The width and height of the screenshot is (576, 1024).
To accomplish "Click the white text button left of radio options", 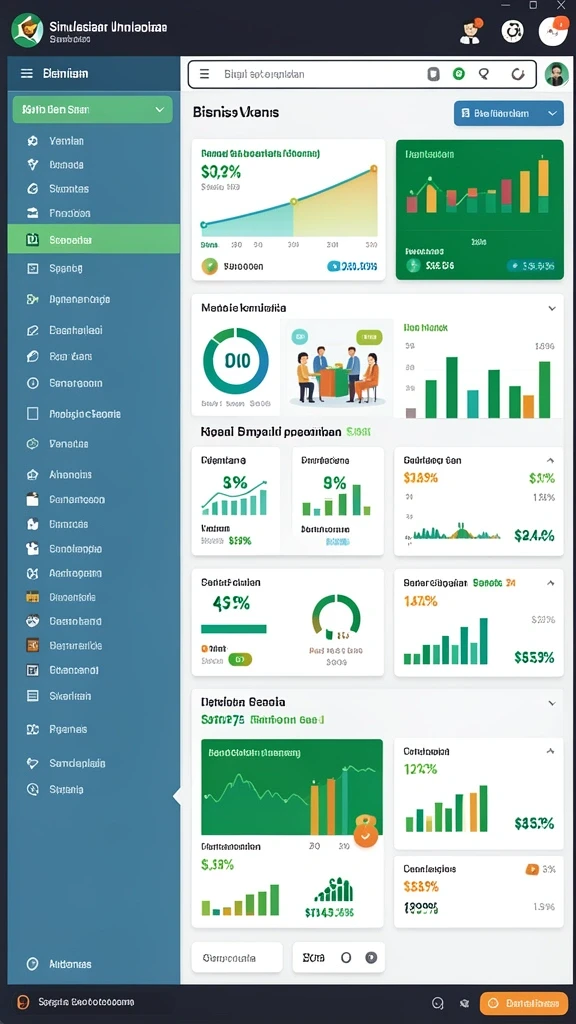I will coord(237,958).
